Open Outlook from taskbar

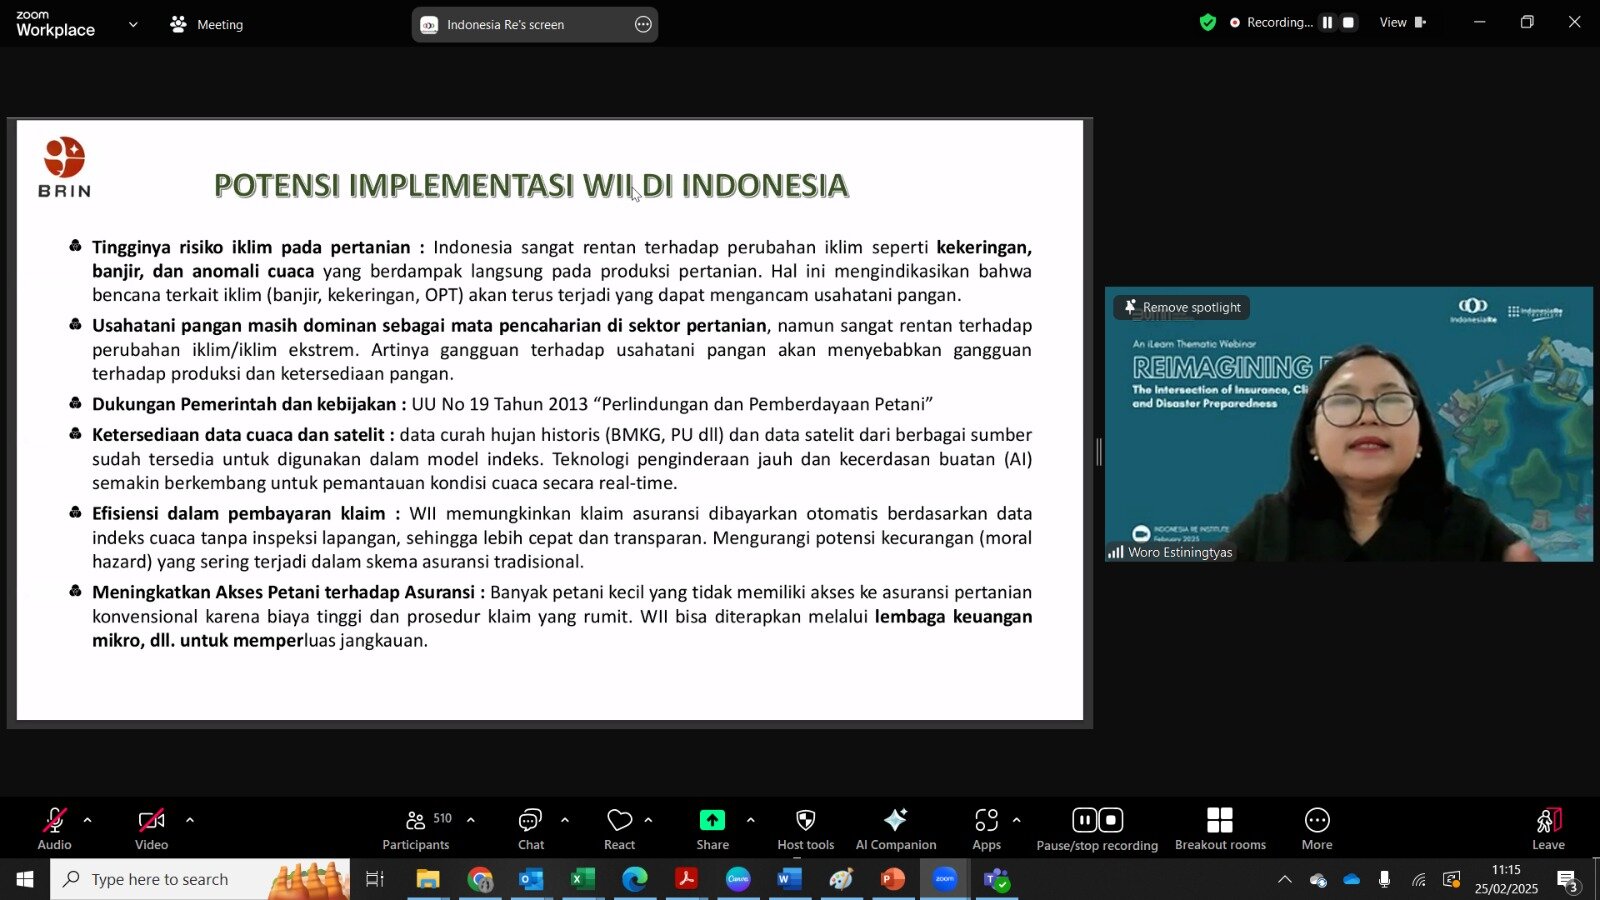pyautogui.click(x=531, y=879)
